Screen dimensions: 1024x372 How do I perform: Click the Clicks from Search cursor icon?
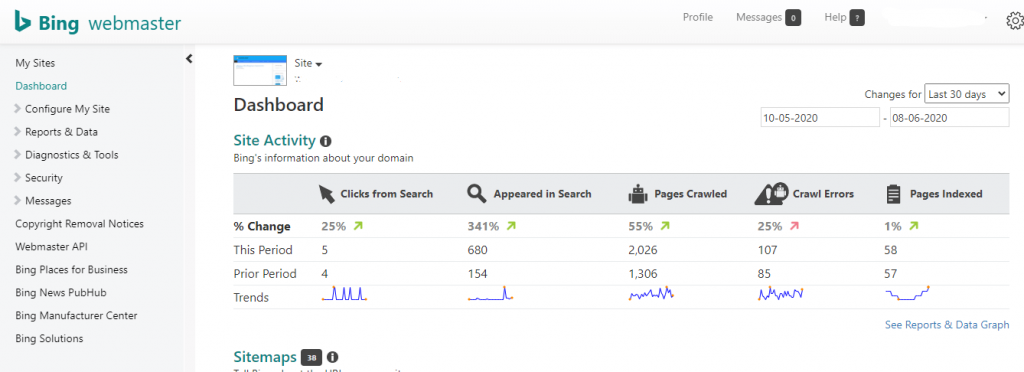(x=326, y=194)
